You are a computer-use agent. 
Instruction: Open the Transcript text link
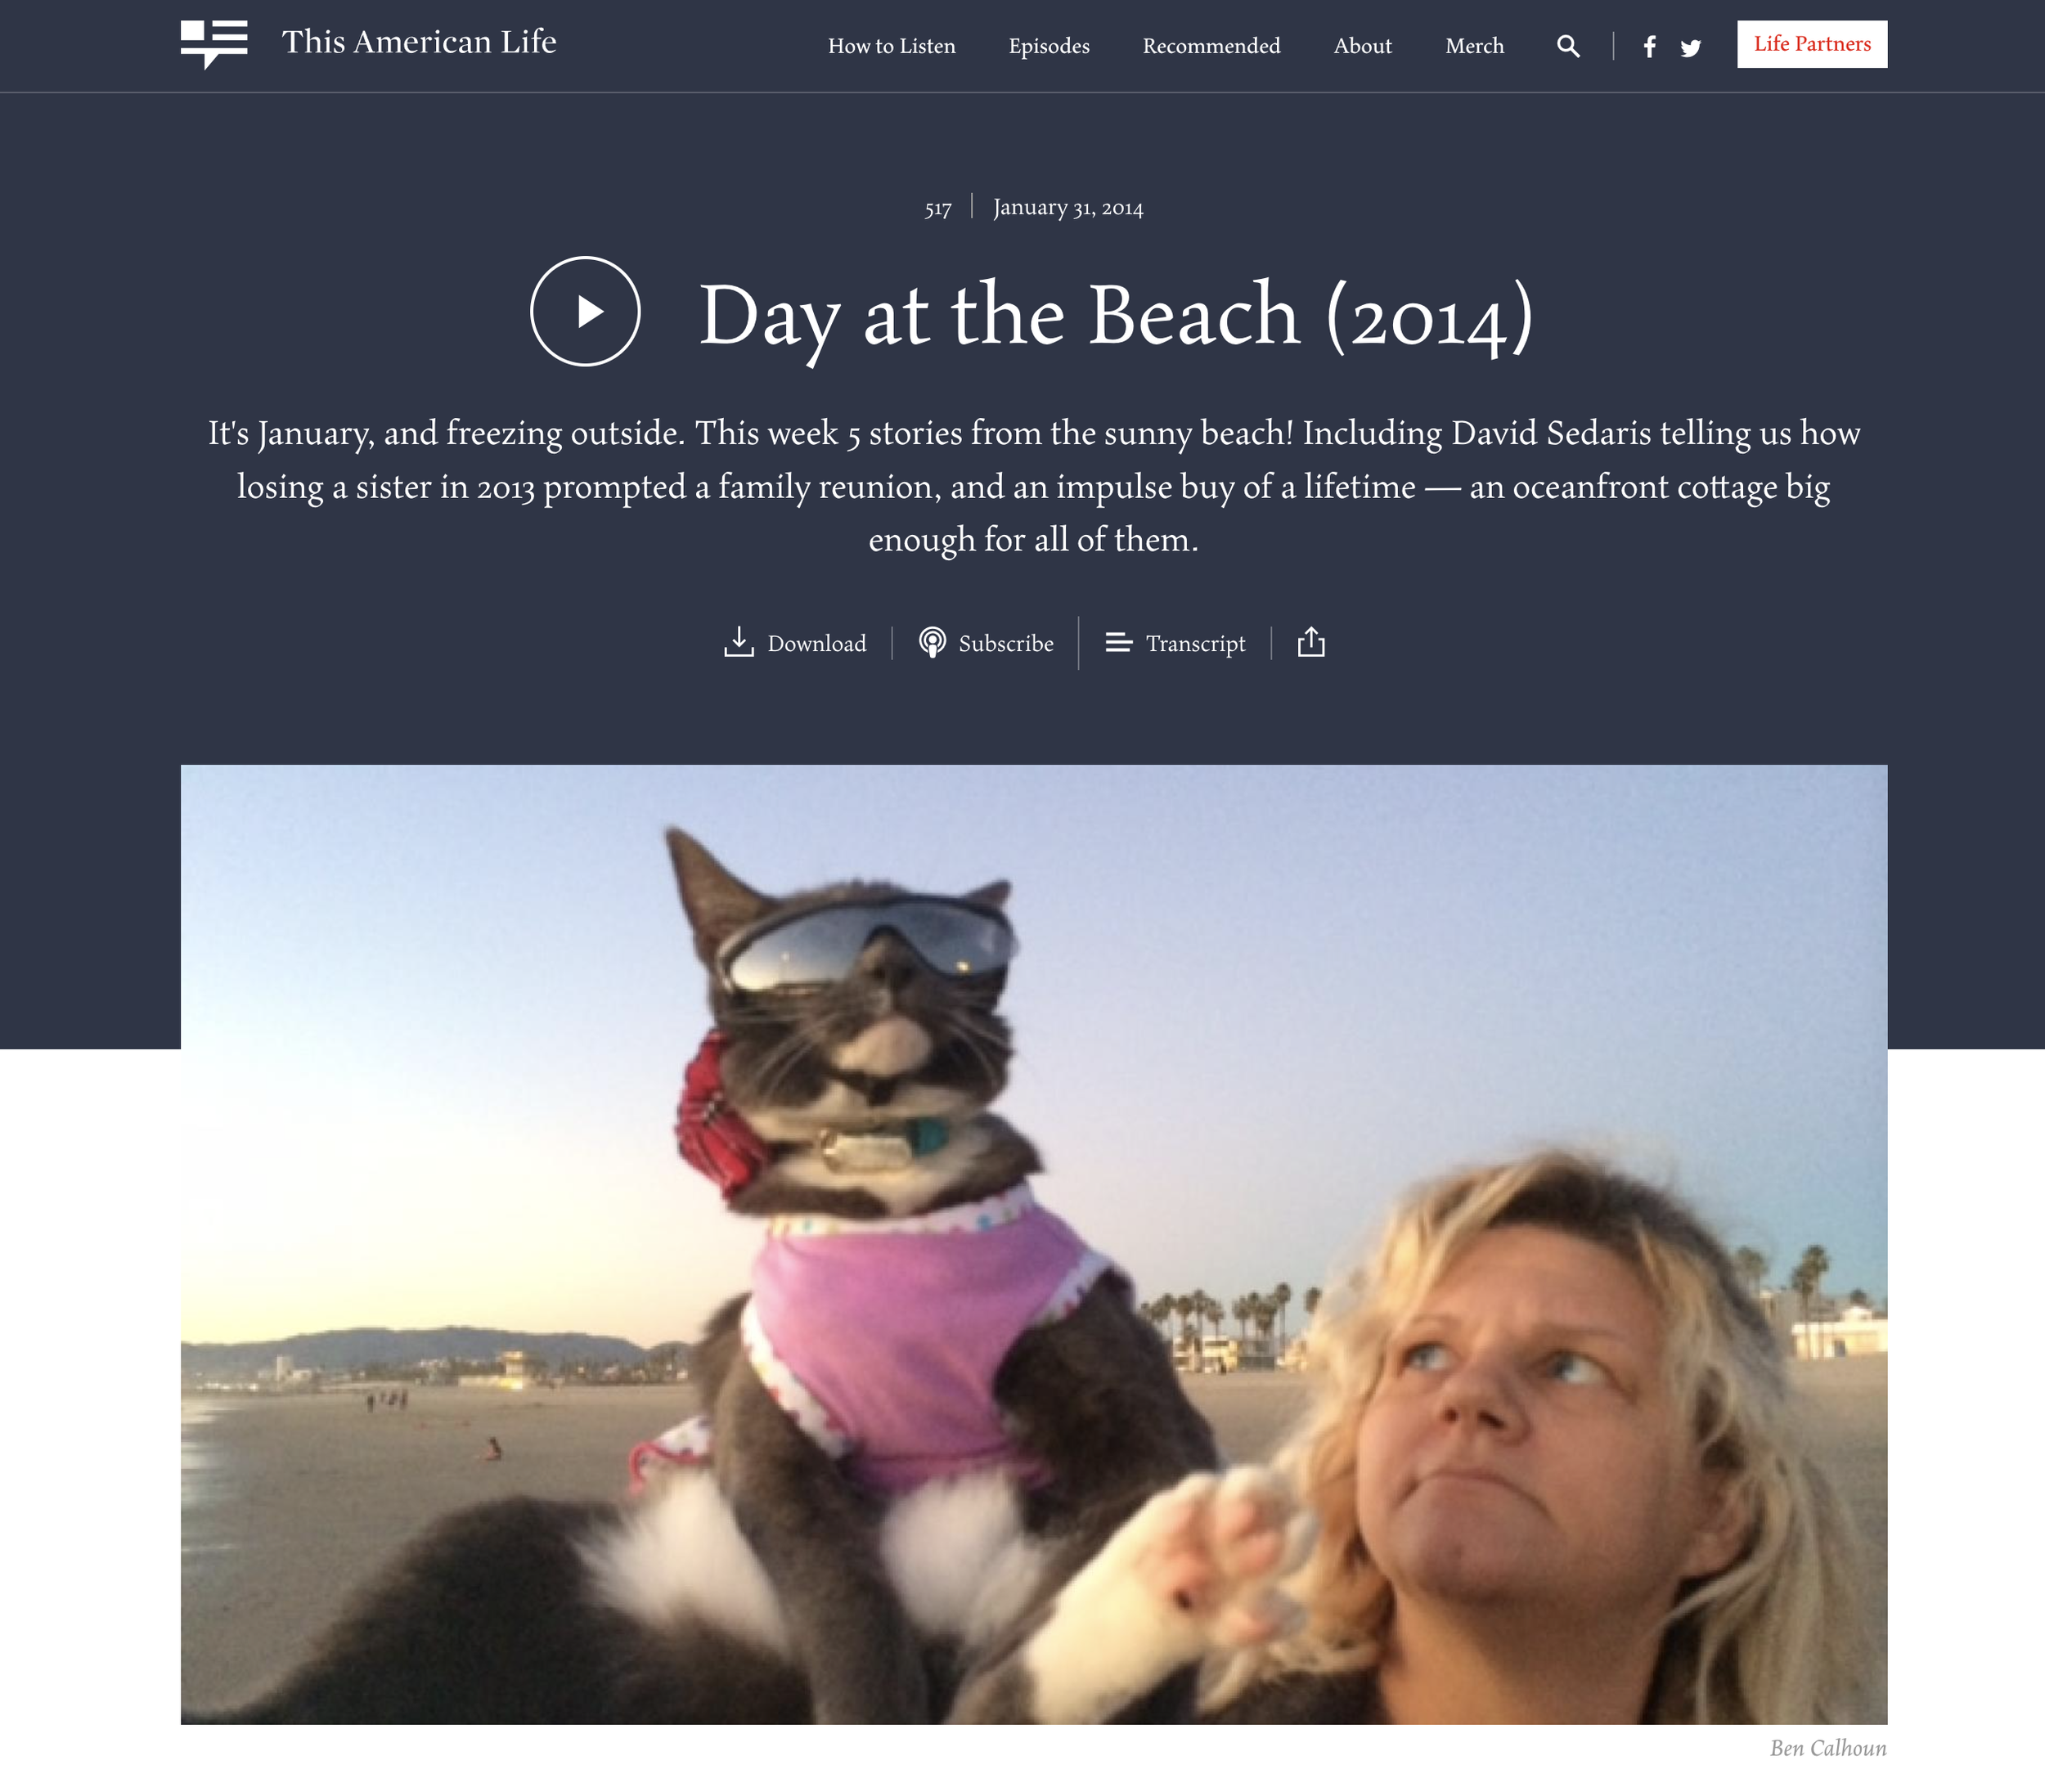[1195, 644]
